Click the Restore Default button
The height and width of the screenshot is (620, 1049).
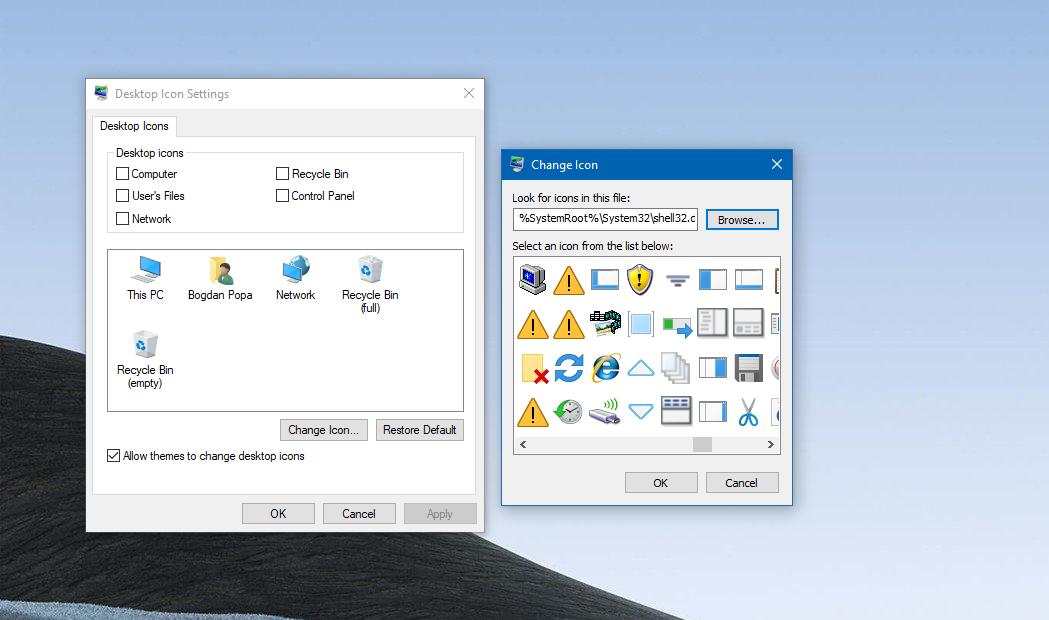[x=419, y=430]
